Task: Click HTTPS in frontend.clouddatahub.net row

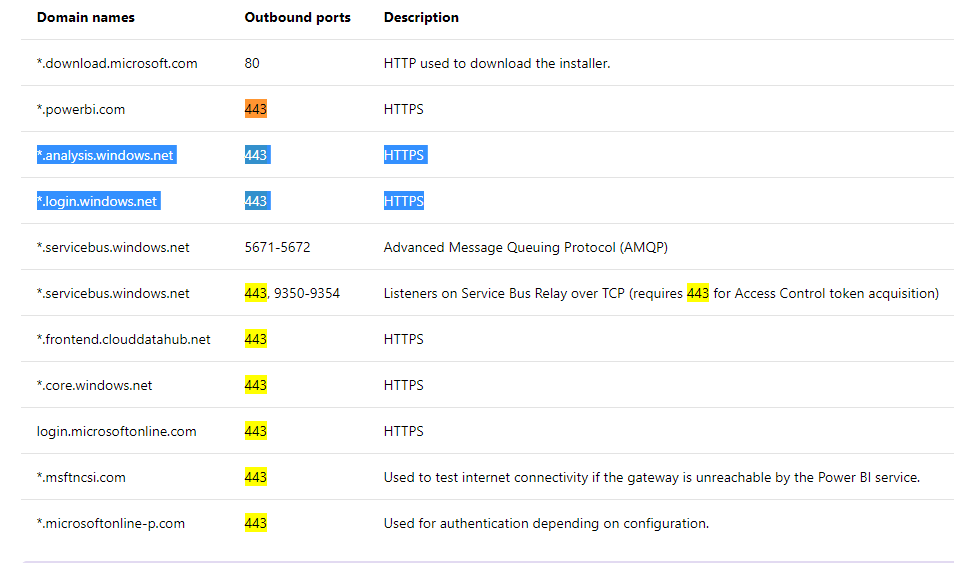Action: (403, 339)
